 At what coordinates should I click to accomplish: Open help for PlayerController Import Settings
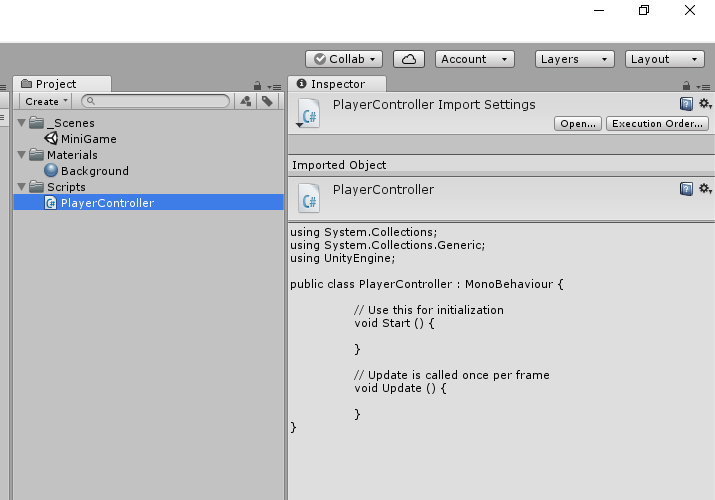(x=686, y=104)
